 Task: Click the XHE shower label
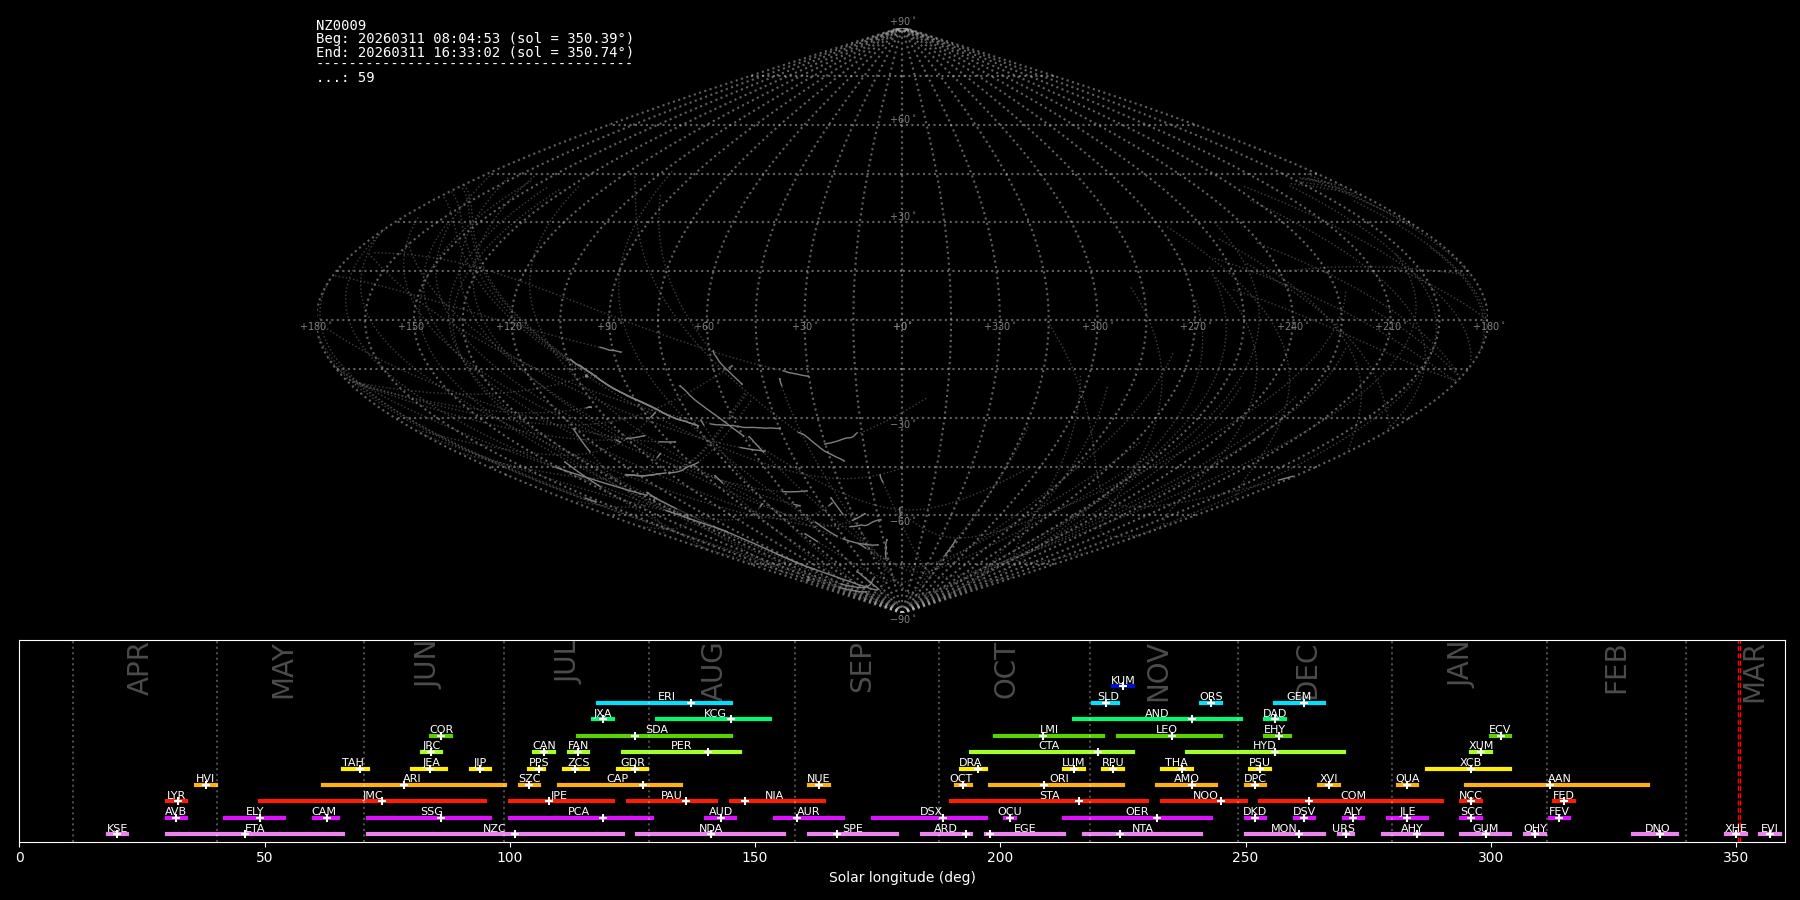tap(1736, 829)
